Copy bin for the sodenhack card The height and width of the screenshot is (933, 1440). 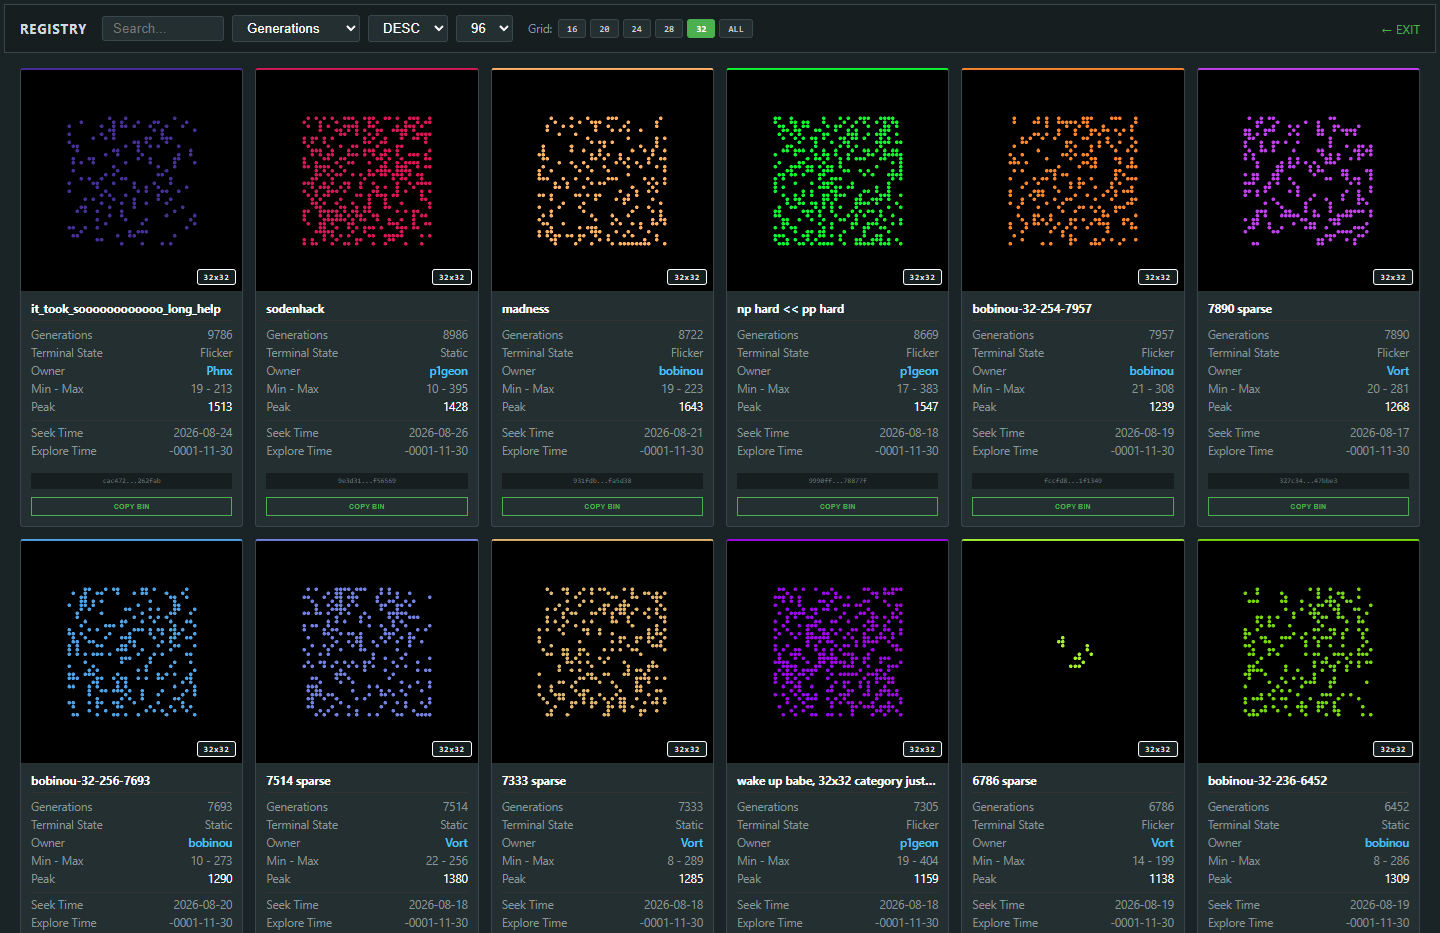tap(367, 506)
